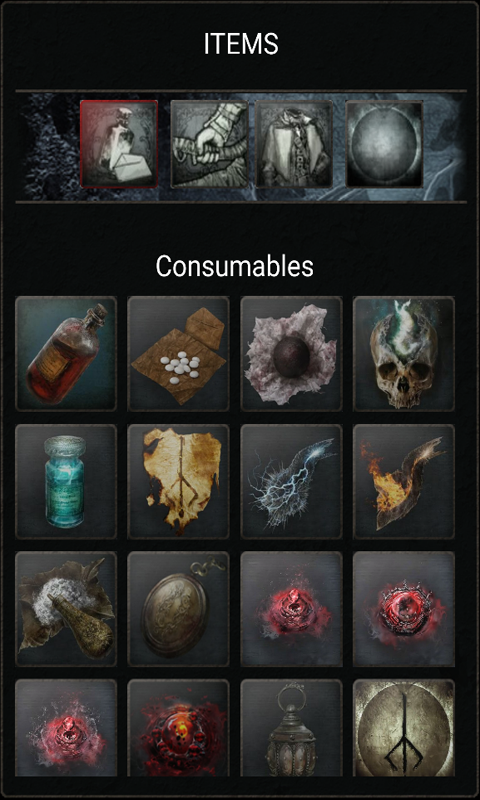This screenshot has height=800, width=480.
Task: Select the bronze oval locket item
Action: [x=179, y=609]
